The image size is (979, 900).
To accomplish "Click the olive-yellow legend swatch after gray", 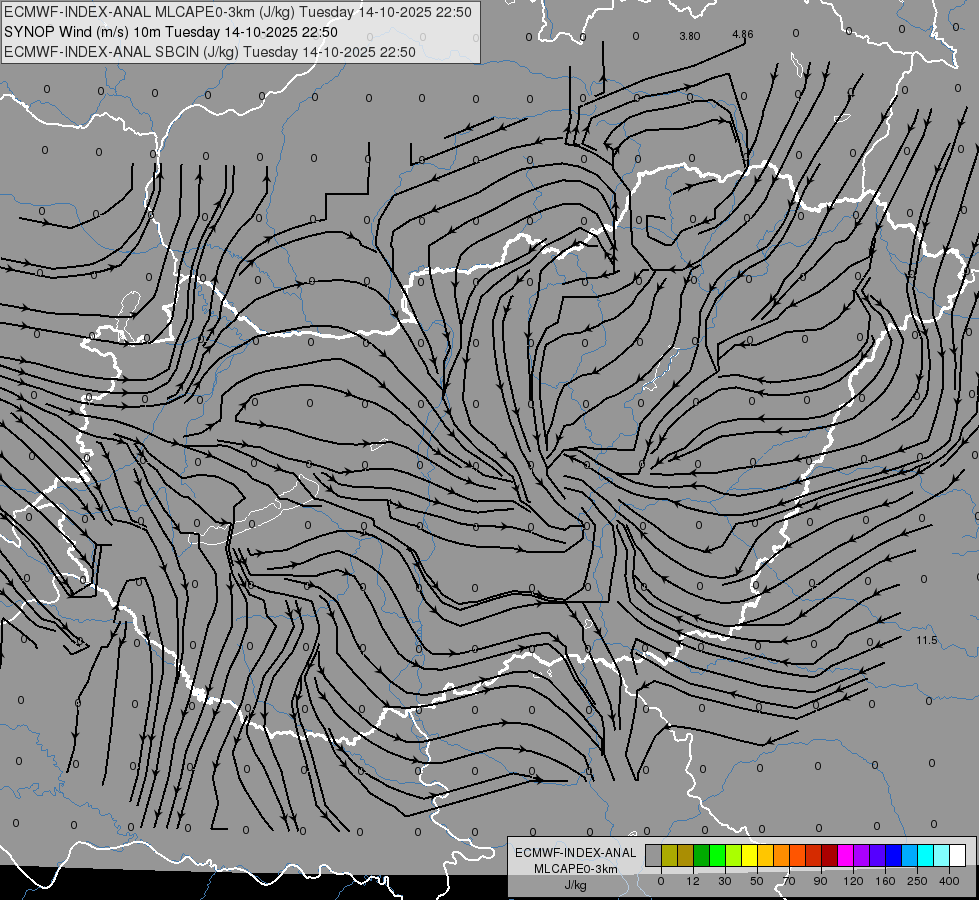I will [669, 855].
